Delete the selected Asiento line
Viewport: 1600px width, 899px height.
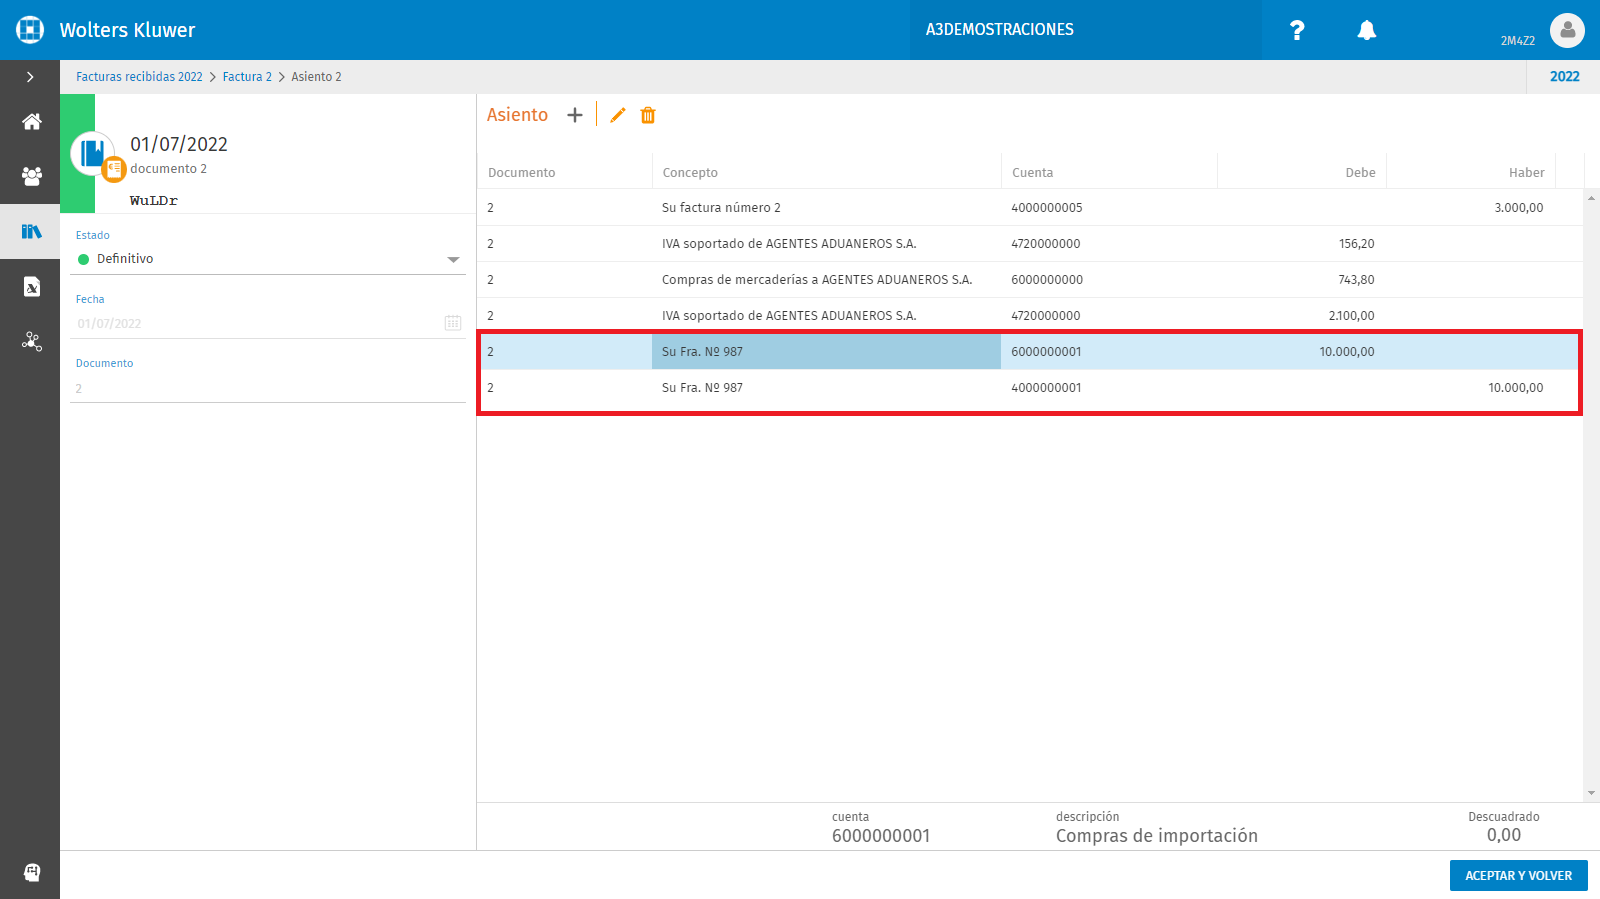pyautogui.click(x=648, y=115)
